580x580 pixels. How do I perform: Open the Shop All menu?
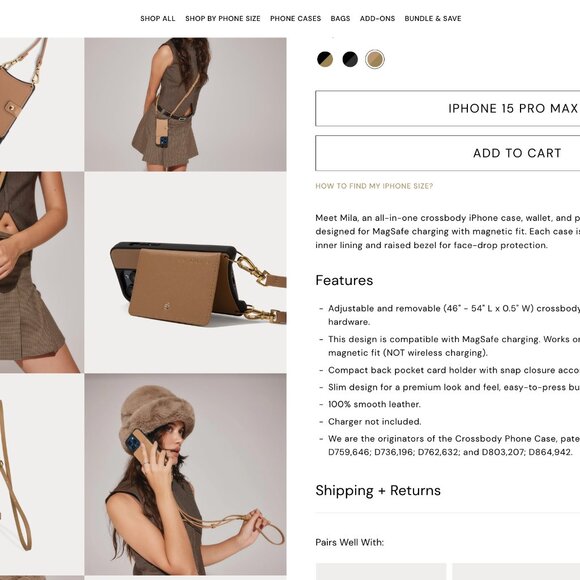(x=158, y=18)
